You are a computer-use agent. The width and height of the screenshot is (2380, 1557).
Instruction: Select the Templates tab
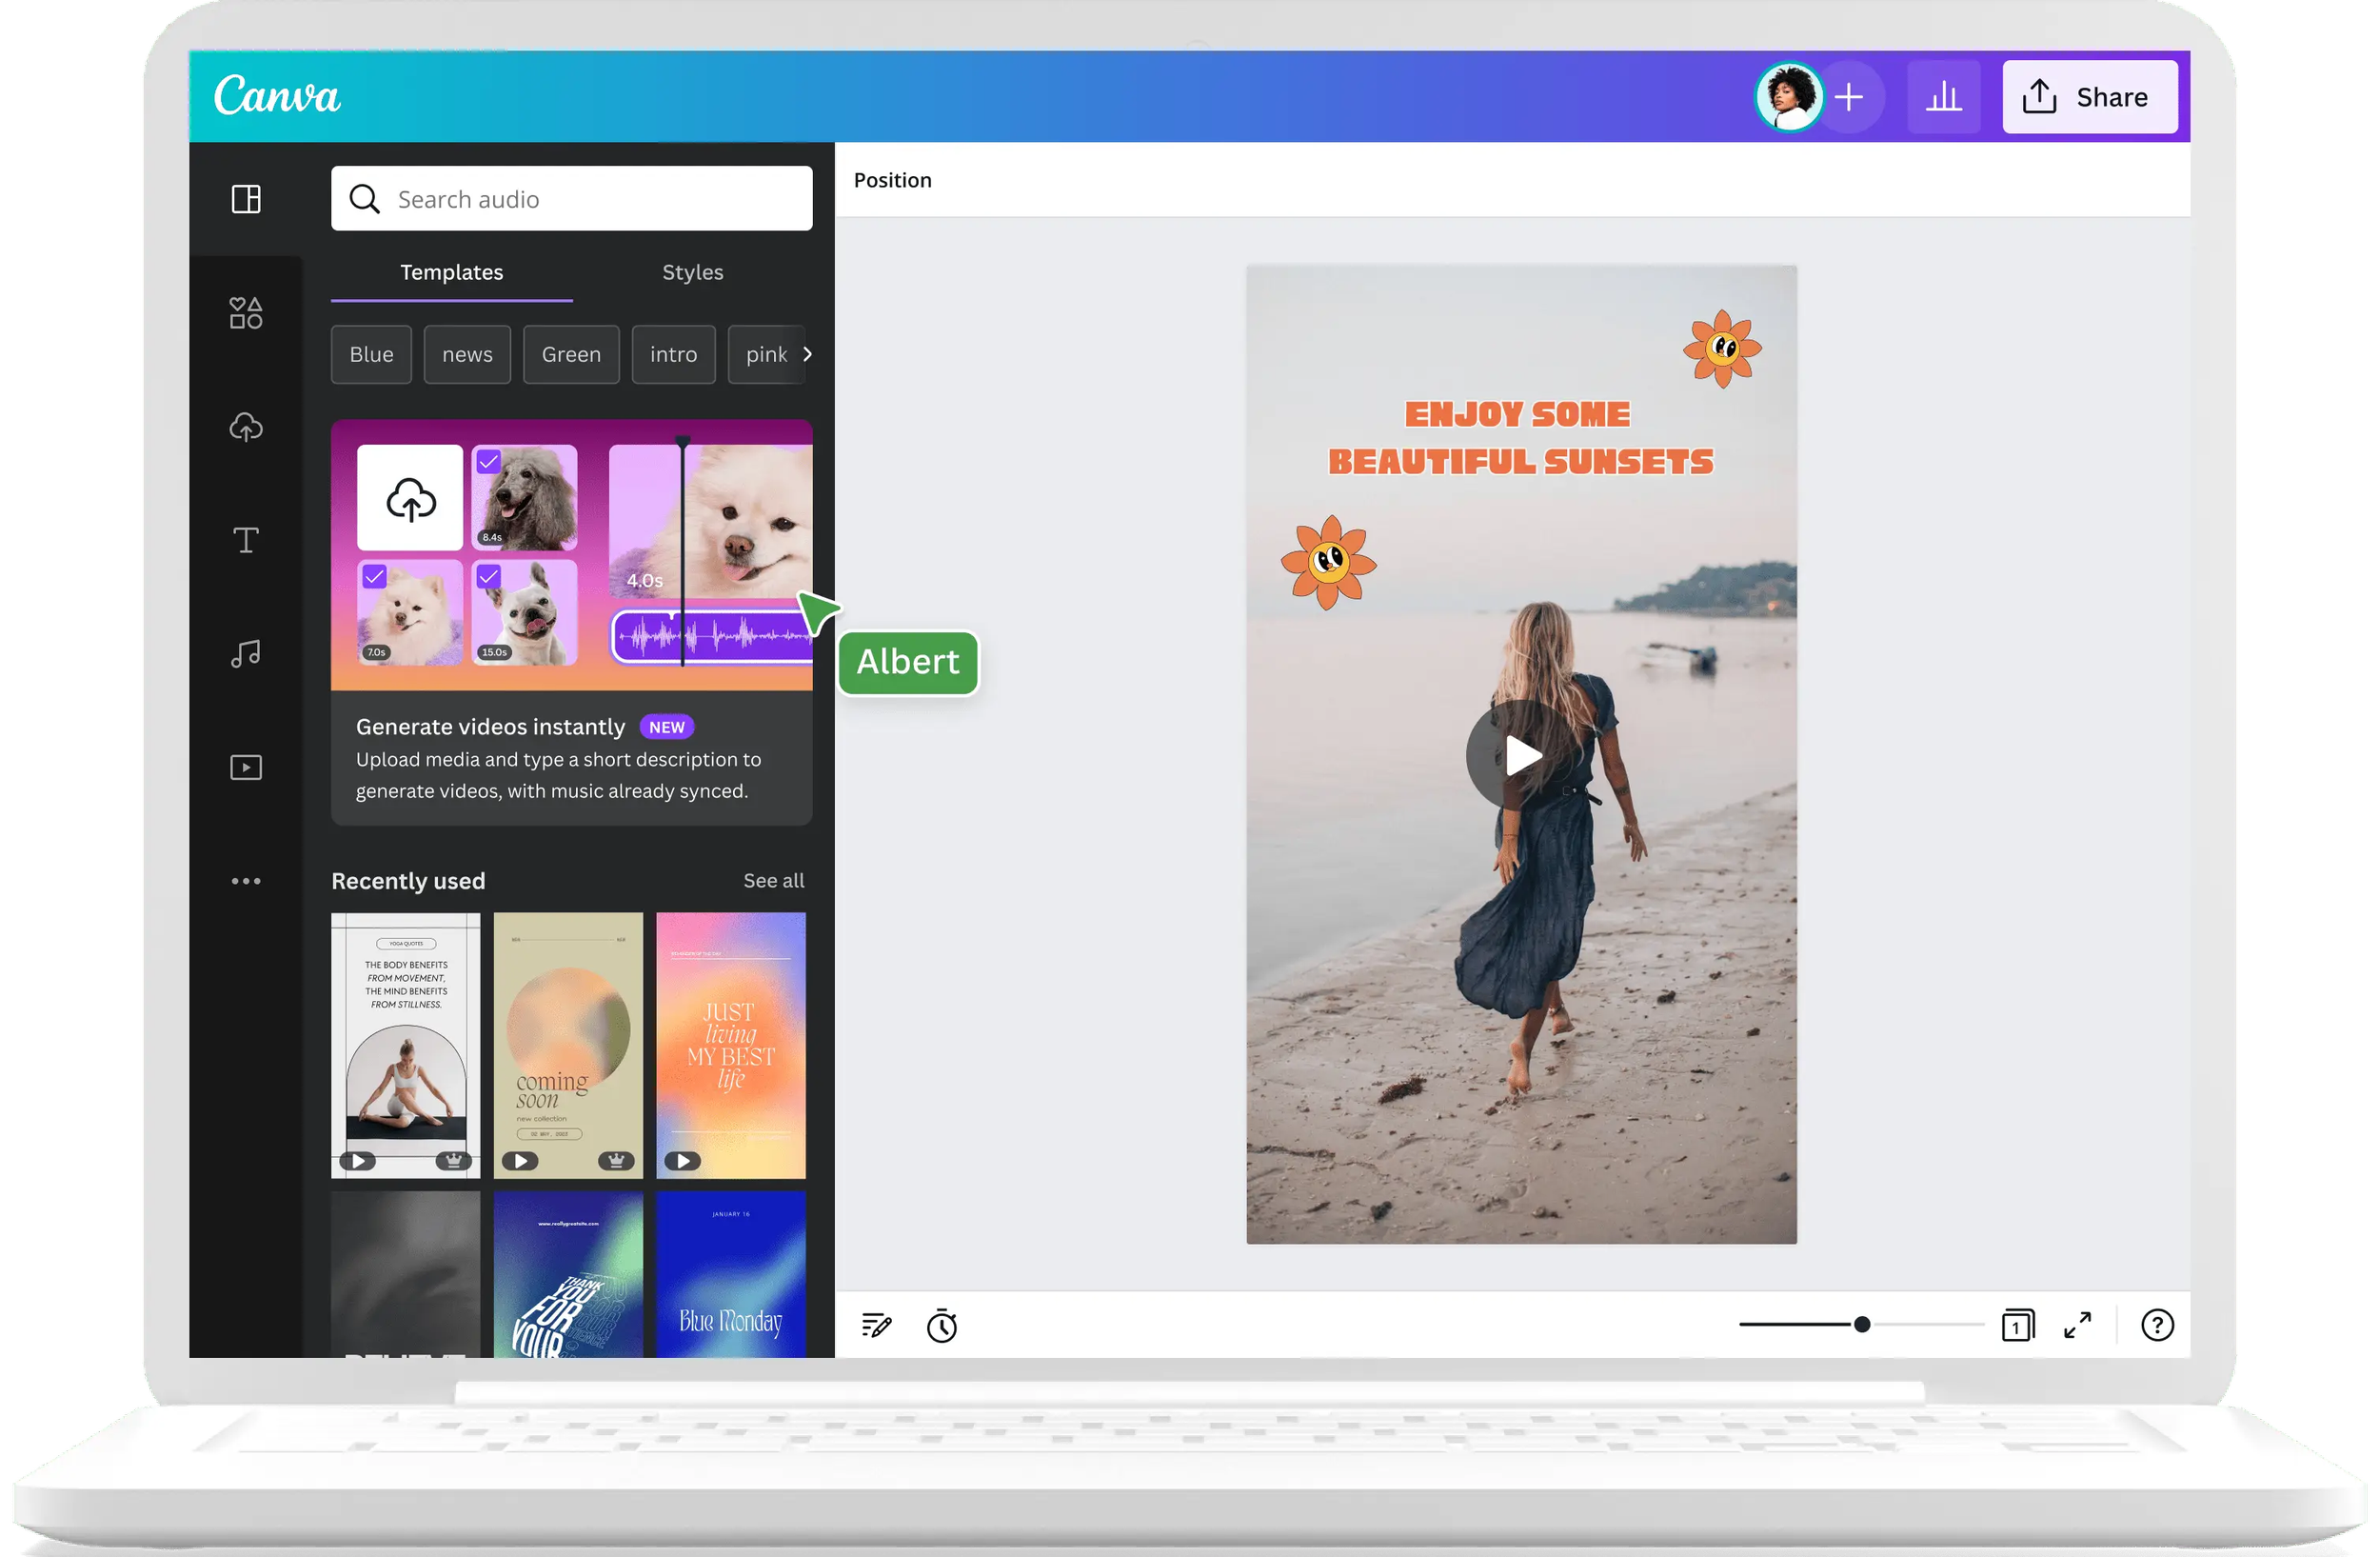coord(451,272)
